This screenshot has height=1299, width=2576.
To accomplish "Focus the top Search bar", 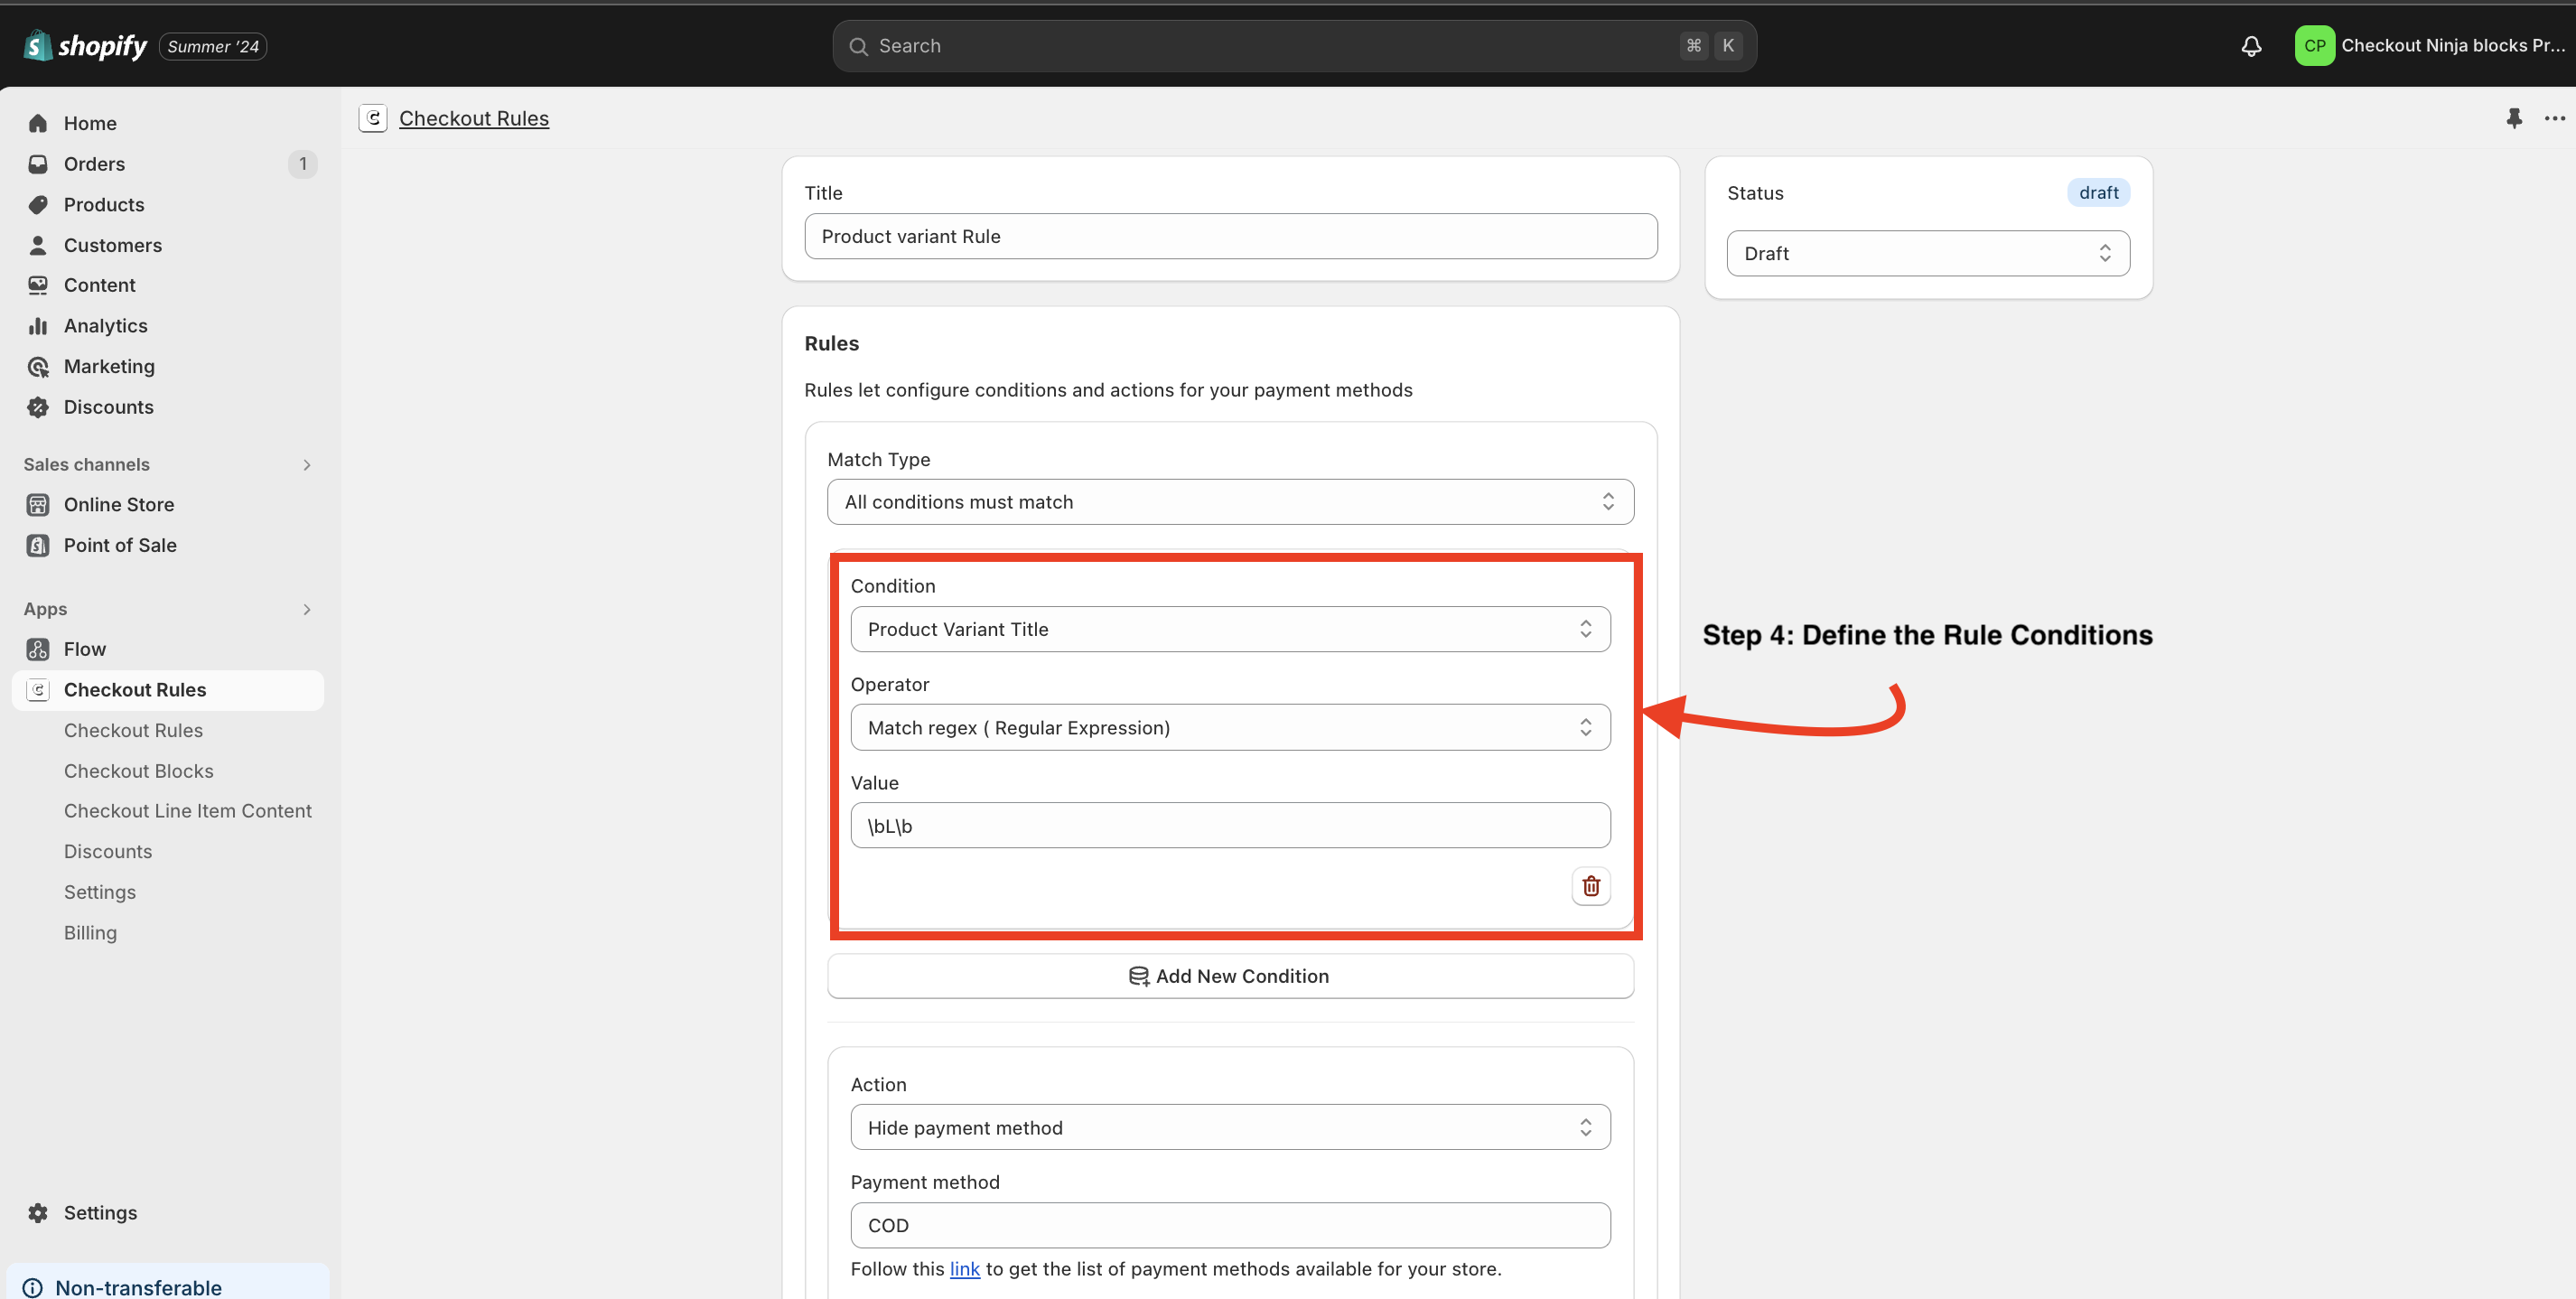I will [1294, 46].
